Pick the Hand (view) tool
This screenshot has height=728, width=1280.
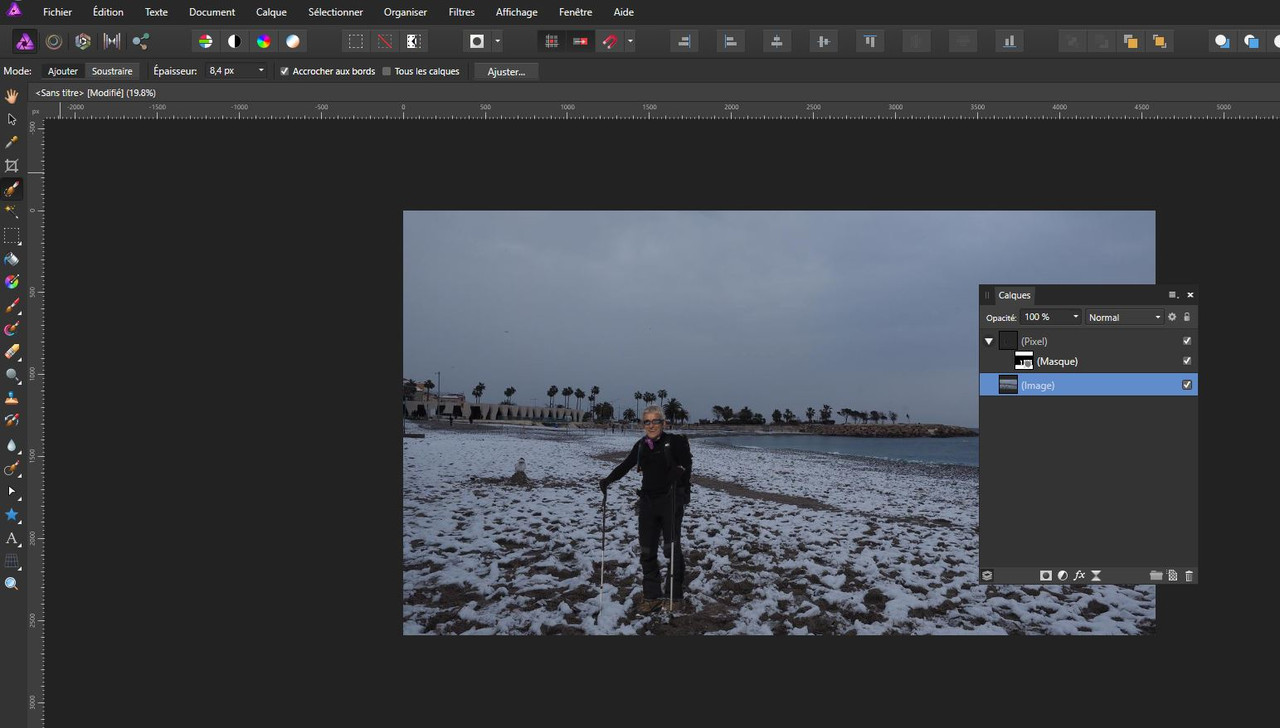[12, 96]
